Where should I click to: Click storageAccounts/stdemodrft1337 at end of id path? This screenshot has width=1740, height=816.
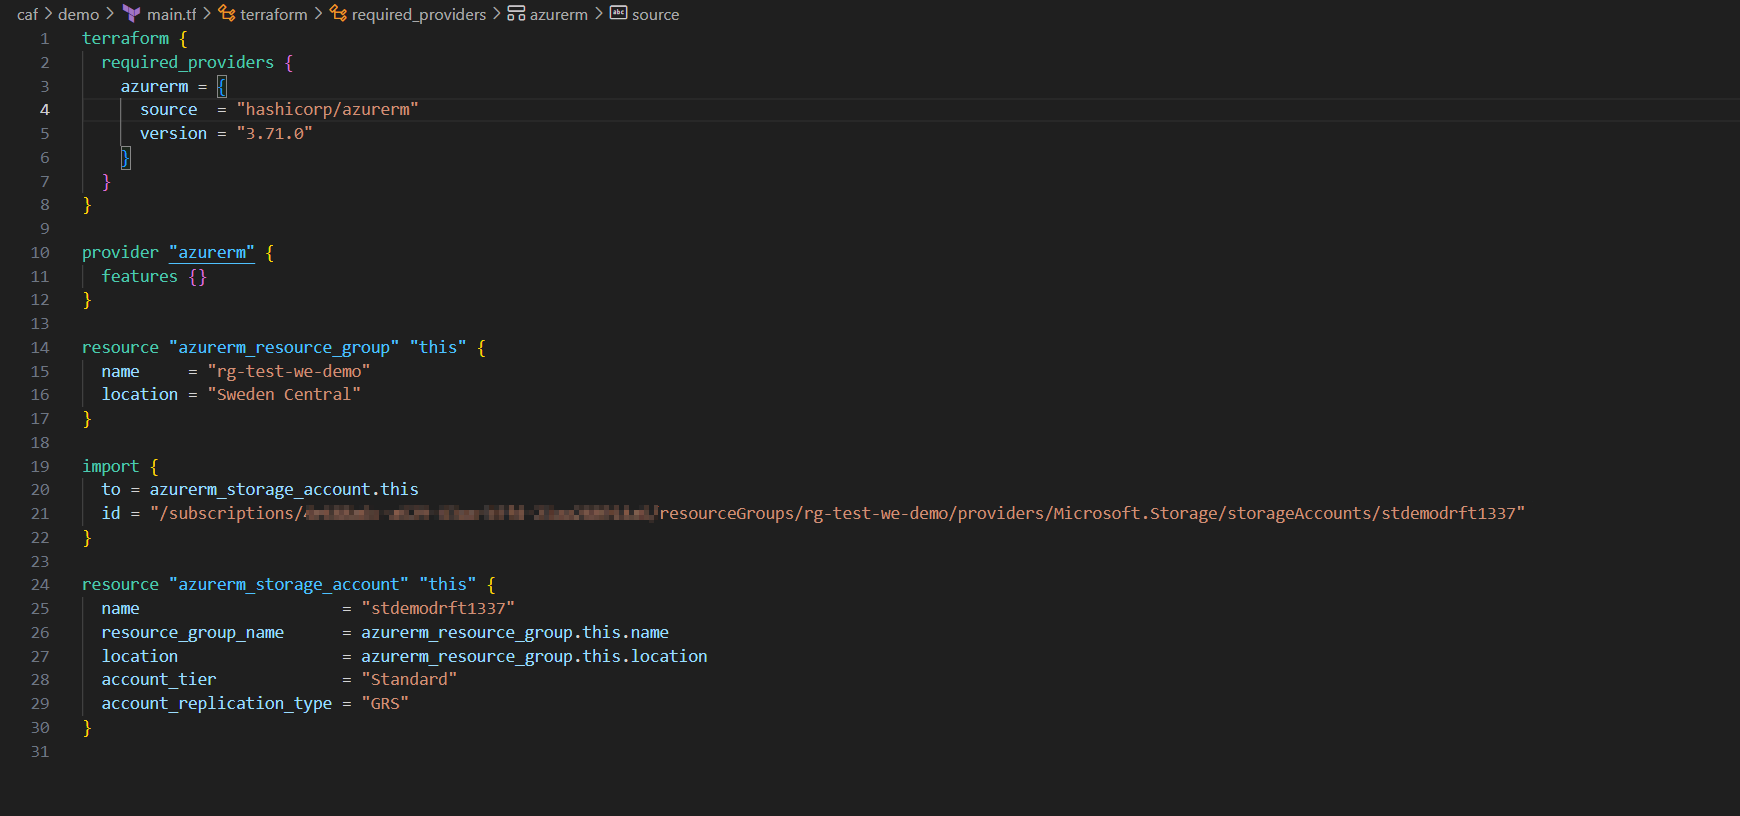click(x=1372, y=513)
